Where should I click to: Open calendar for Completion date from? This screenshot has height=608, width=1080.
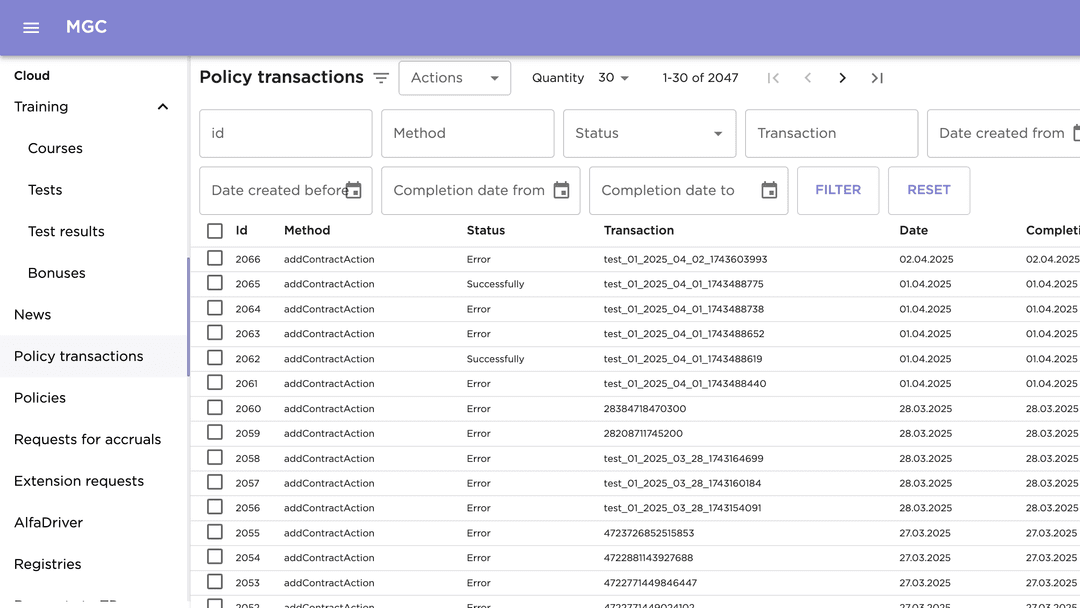[x=561, y=190]
